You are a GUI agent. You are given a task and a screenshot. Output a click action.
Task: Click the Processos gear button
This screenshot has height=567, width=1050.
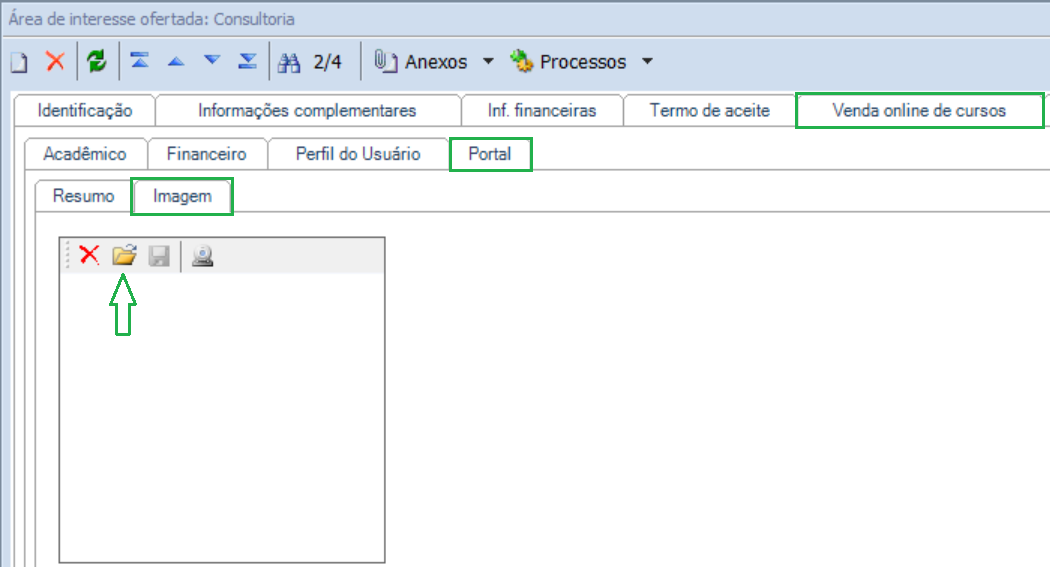(x=569, y=62)
